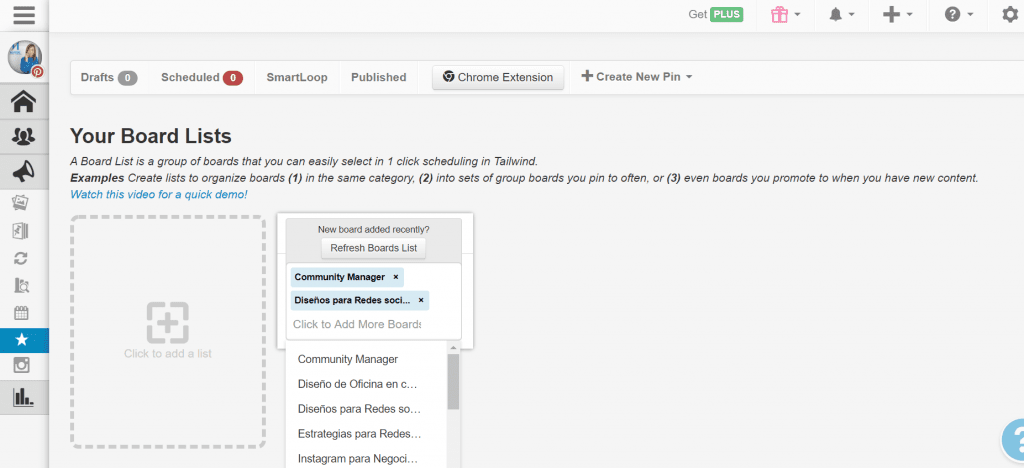
Task: Open the plus icon dropdown
Action: (897, 14)
